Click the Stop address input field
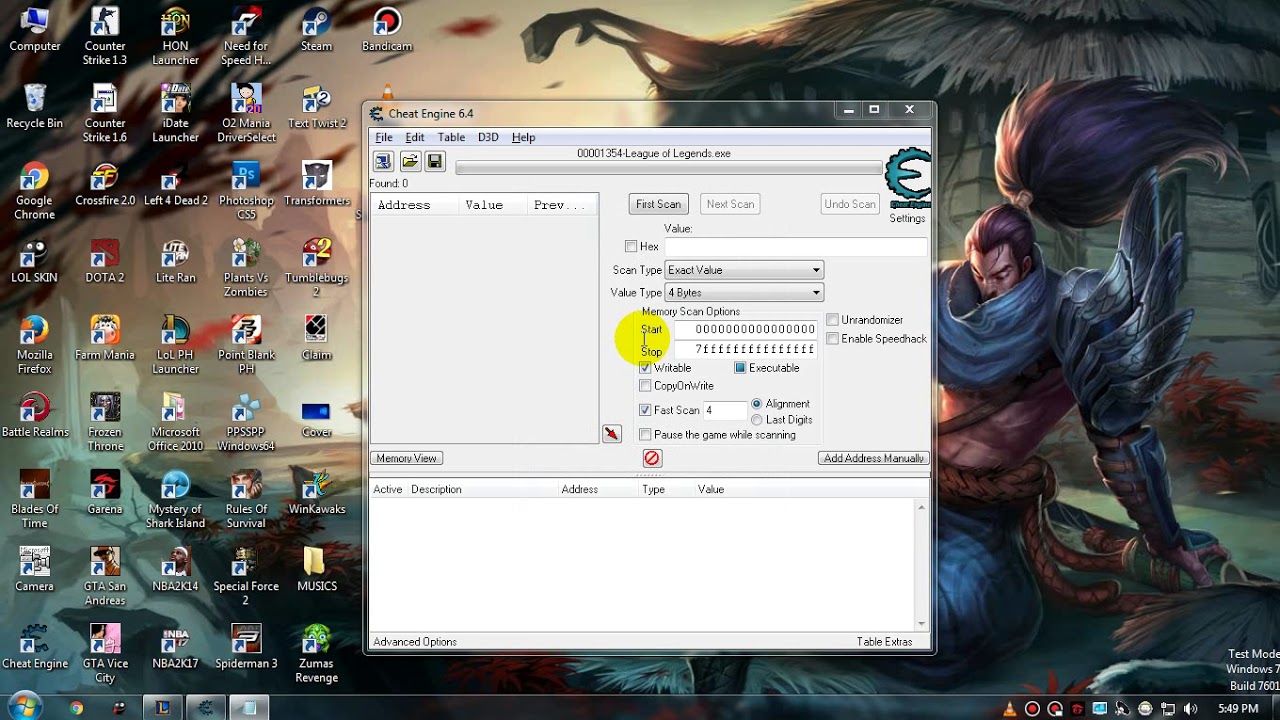 coord(746,349)
